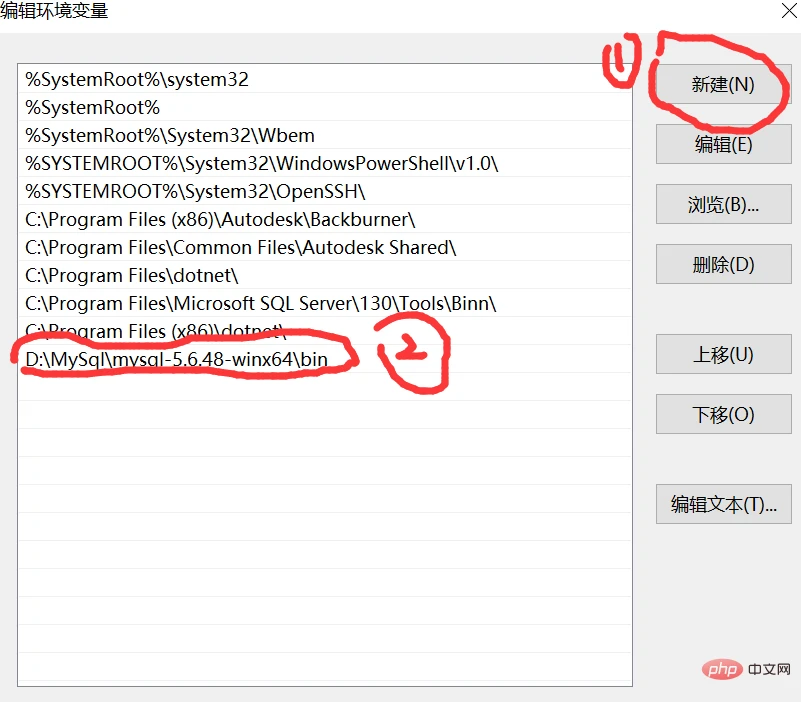Screen dimensions: 801x702
Task: Open folder browser with 浏览(B)...
Action: (x=723, y=204)
